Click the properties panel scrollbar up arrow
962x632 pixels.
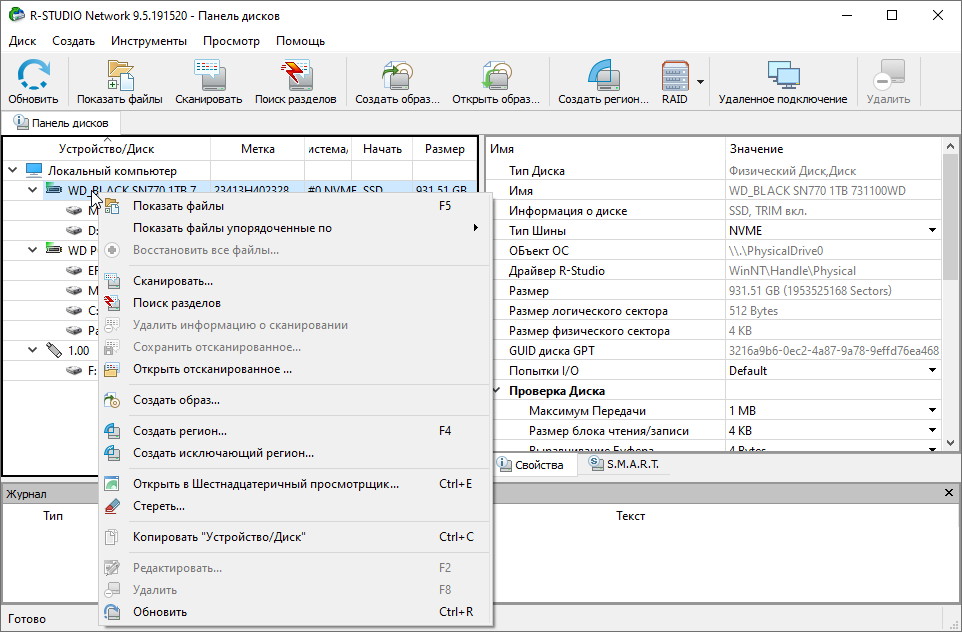(x=950, y=146)
